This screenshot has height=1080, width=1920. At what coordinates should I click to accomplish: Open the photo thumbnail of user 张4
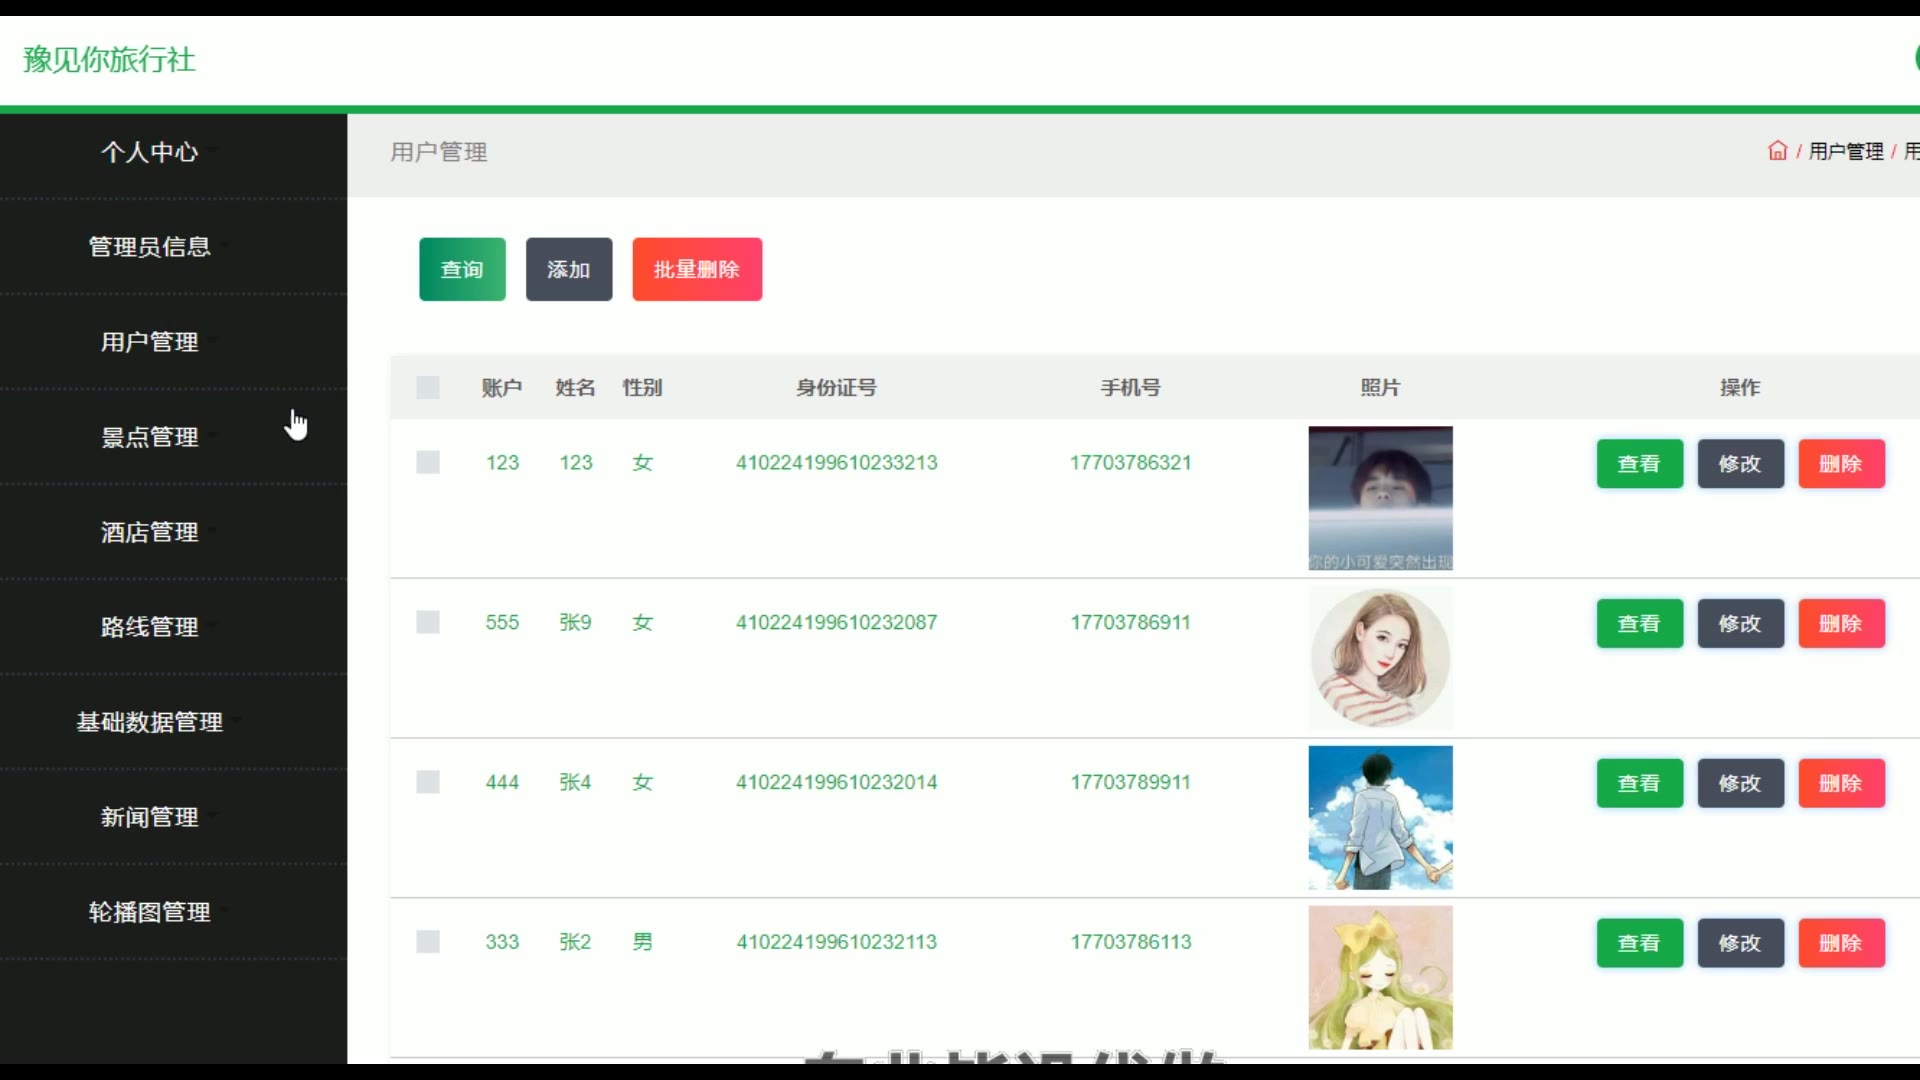pos(1380,818)
